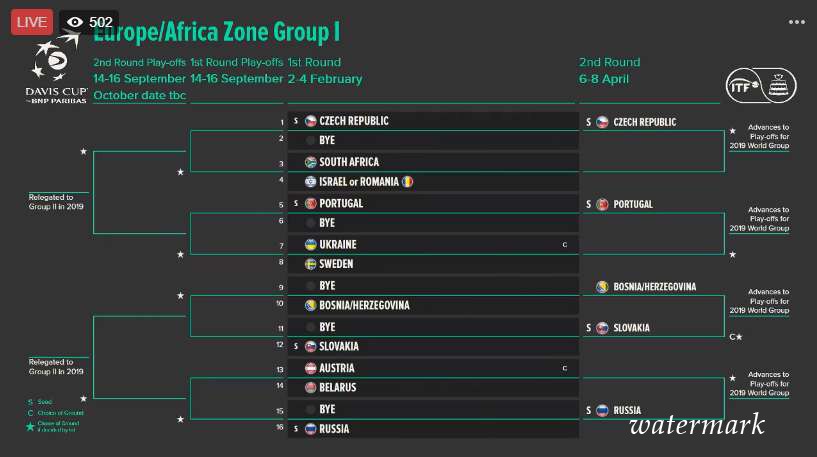Click the Sweden flag icon
Image resolution: width=817 pixels, height=457 pixels.
tap(311, 264)
